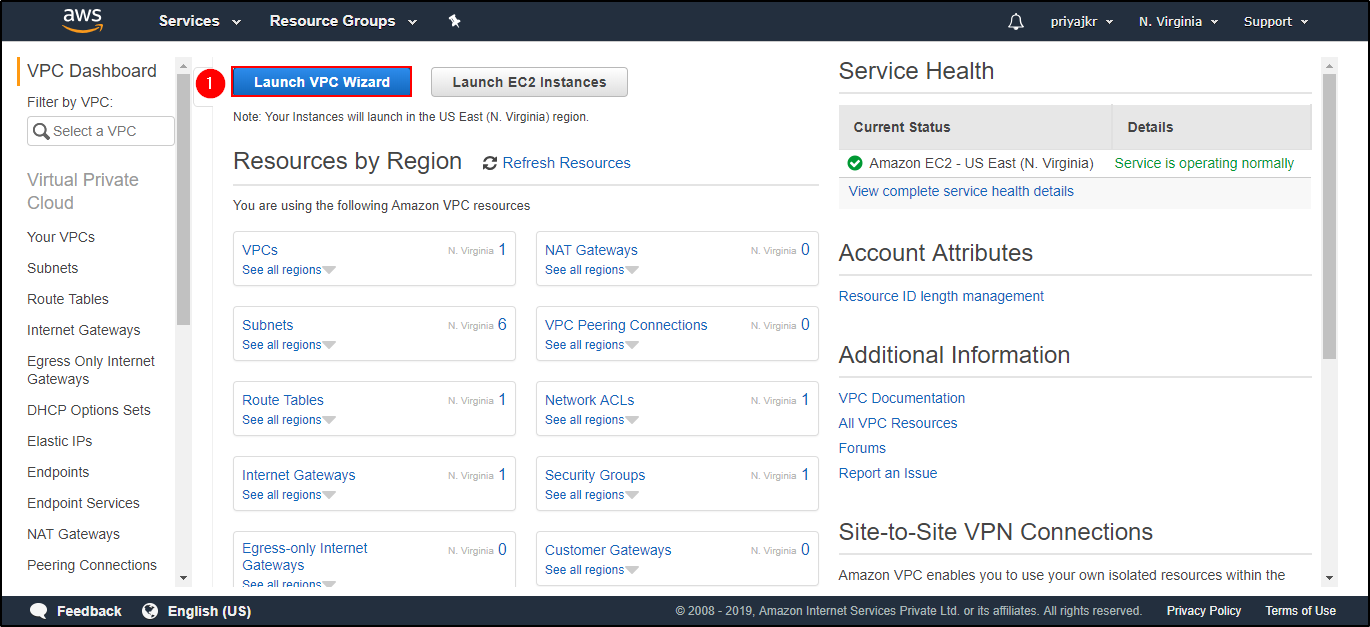Image resolution: width=1370 pixels, height=627 pixels.
Task: Open the notifications bell
Action: (x=1016, y=21)
